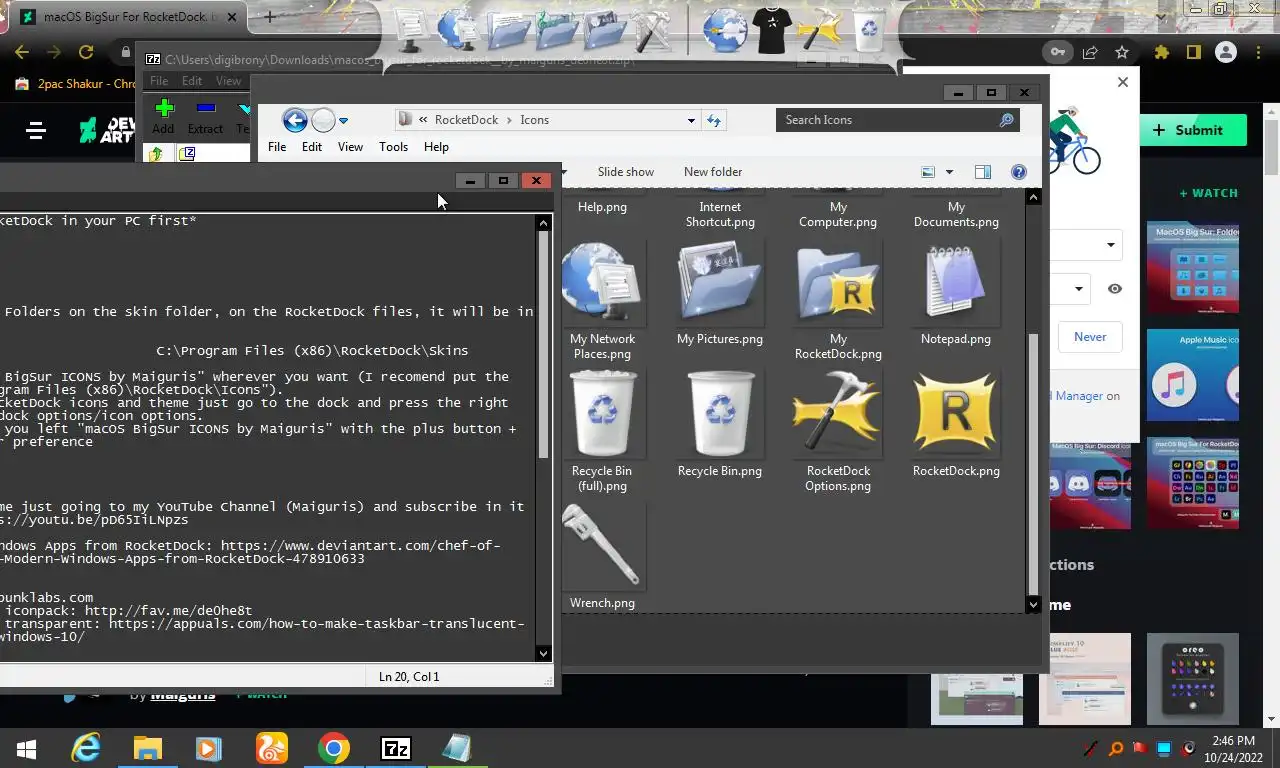
Task: Open the Tools menu in Icons window
Action: (x=393, y=147)
